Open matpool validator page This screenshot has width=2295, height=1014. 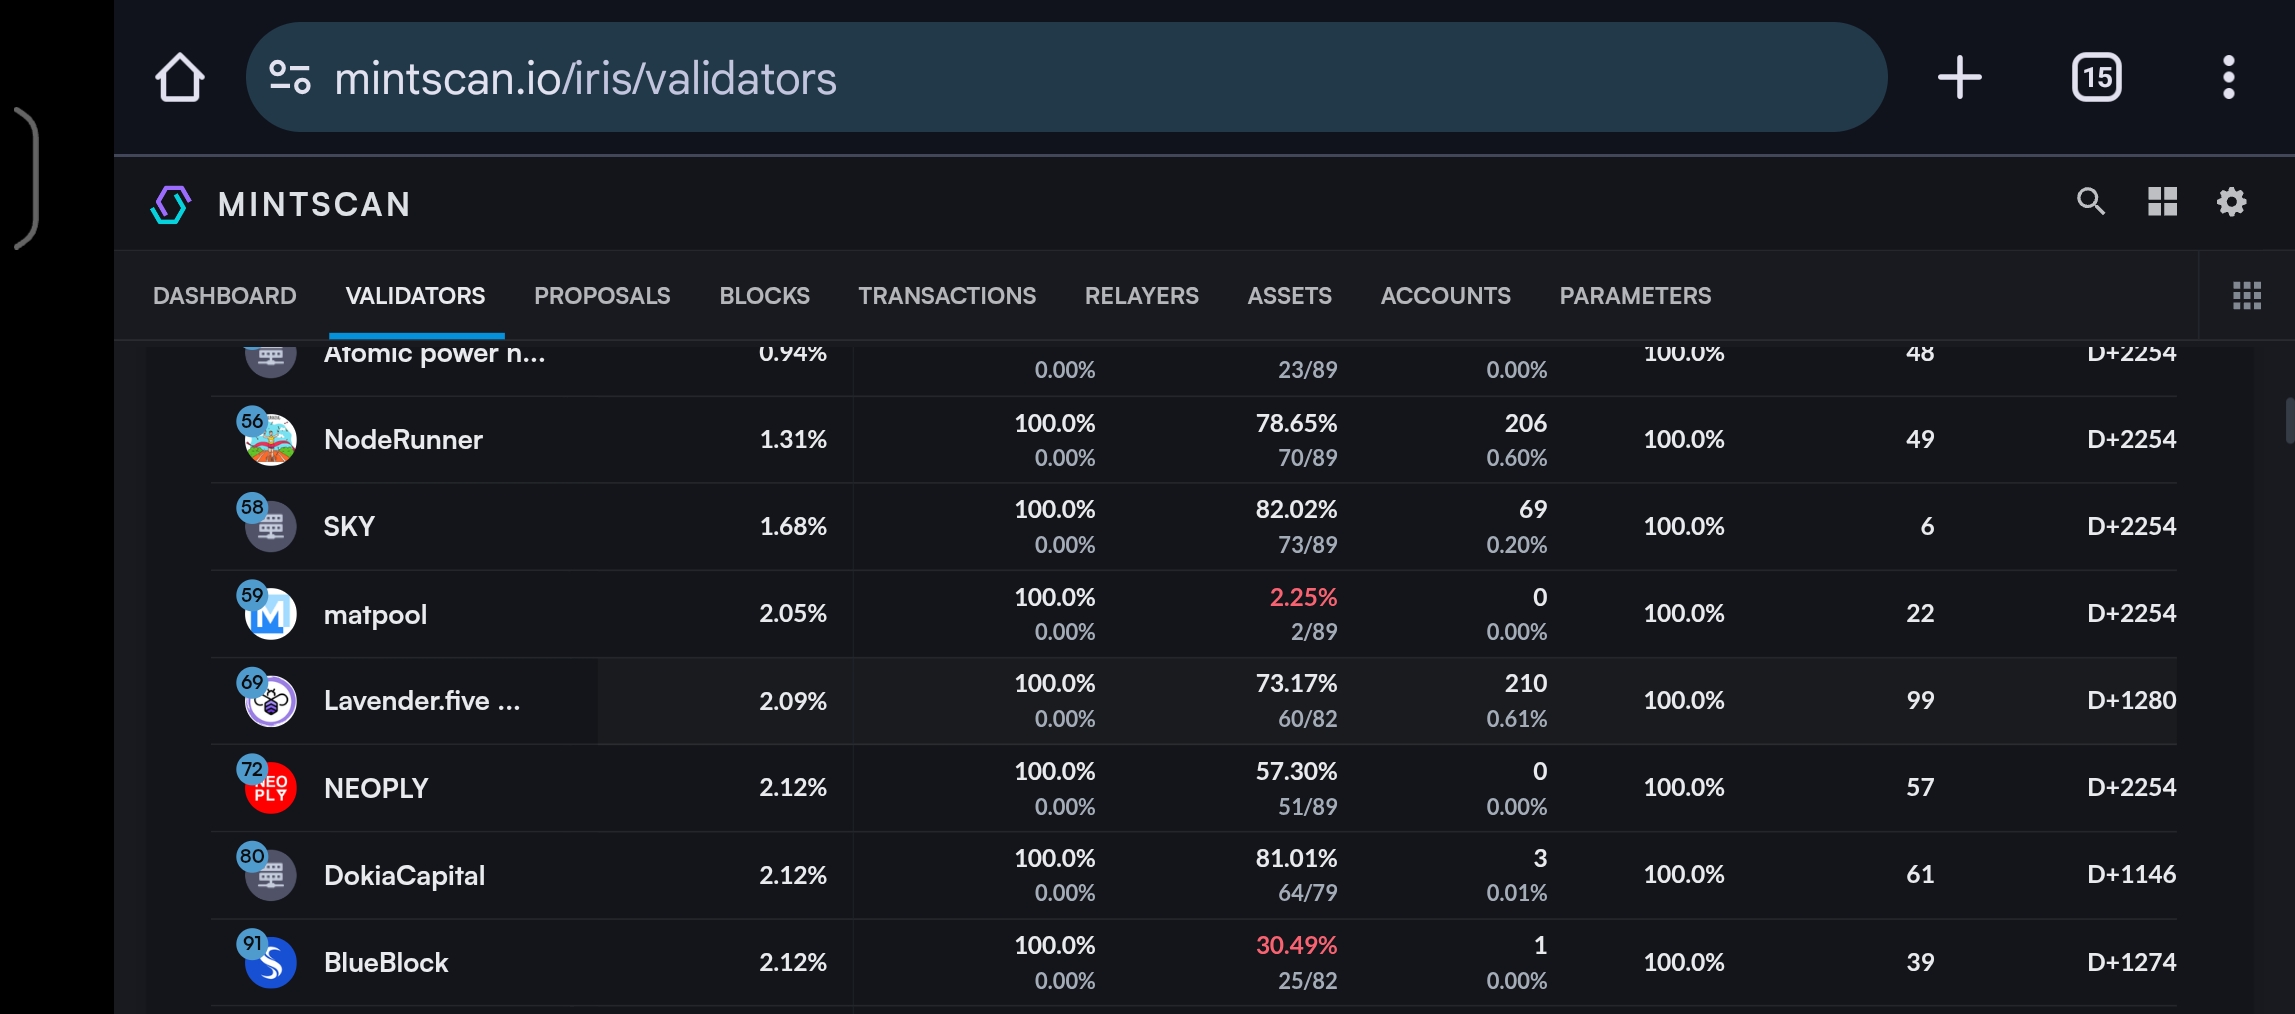pyautogui.click(x=375, y=614)
